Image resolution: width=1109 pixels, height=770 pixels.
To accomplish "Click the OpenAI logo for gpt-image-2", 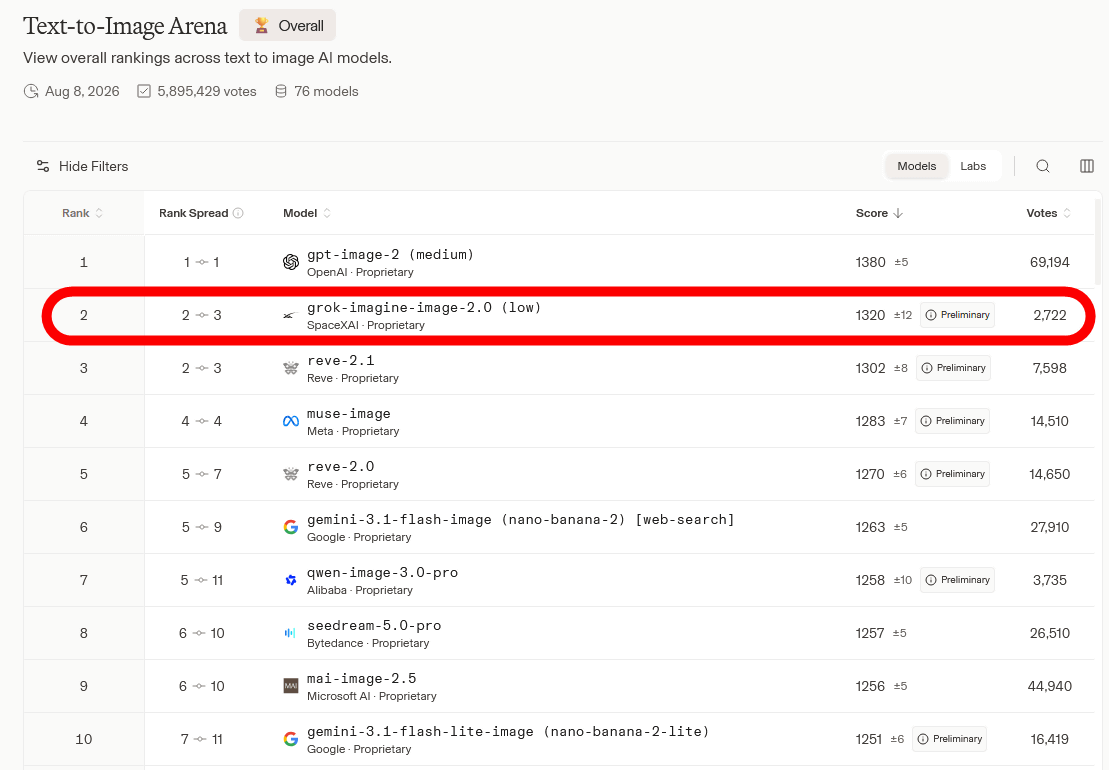I will pyautogui.click(x=291, y=262).
